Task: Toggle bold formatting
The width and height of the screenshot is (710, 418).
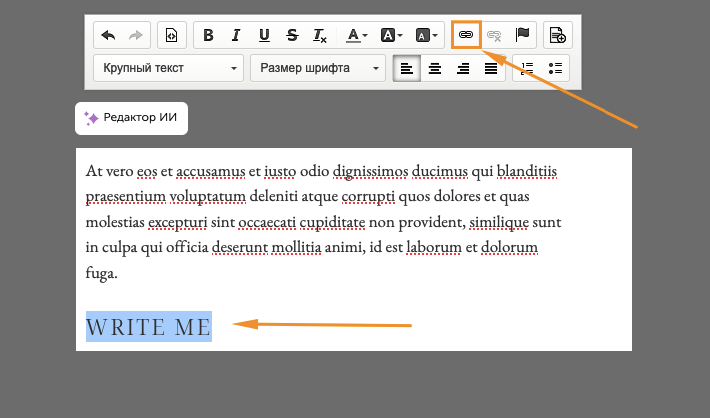Action: tap(208, 35)
